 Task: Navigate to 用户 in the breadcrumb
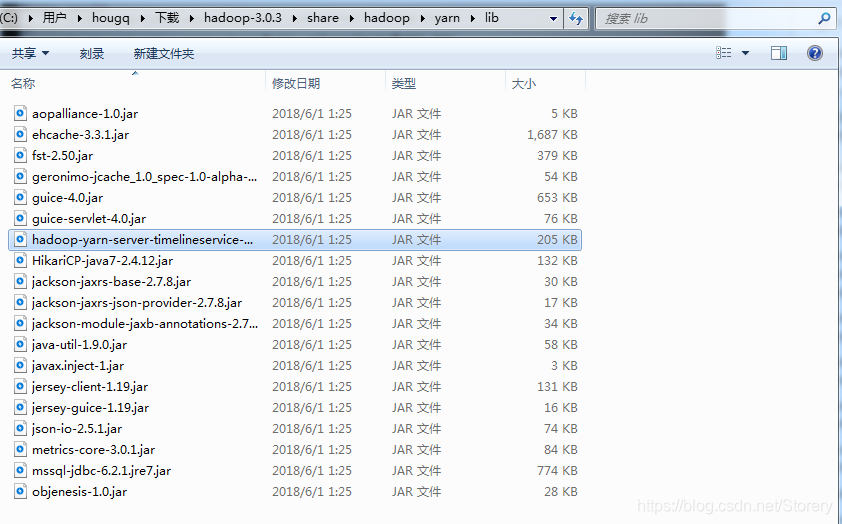(x=55, y=18)
